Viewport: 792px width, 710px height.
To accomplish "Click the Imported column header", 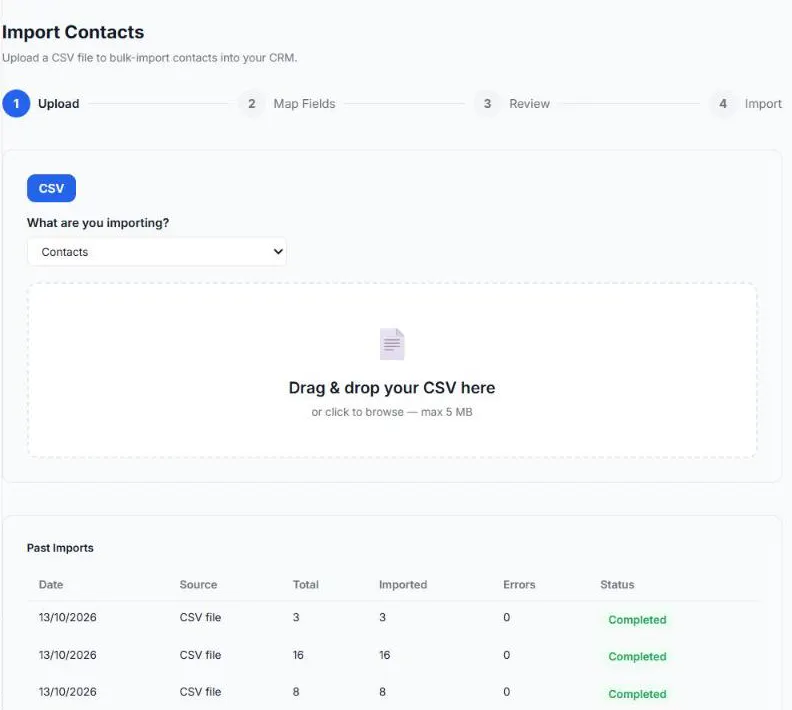I will pyautogui.click(x=403, y=584).
